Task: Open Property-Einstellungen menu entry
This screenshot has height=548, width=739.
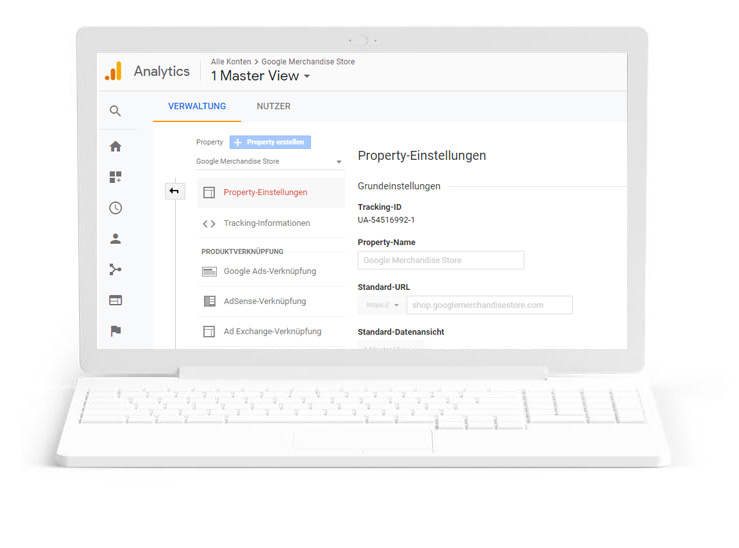Action: pos(271,192)
